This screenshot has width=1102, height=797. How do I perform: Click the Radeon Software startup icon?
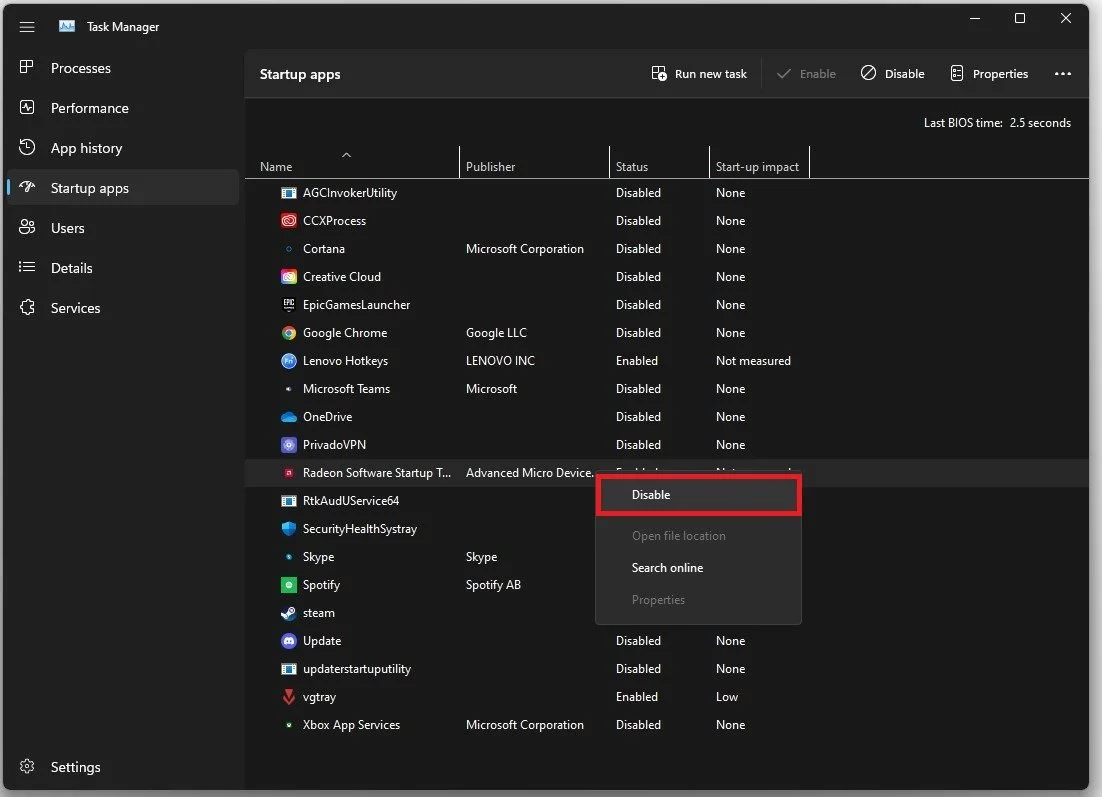289,473
